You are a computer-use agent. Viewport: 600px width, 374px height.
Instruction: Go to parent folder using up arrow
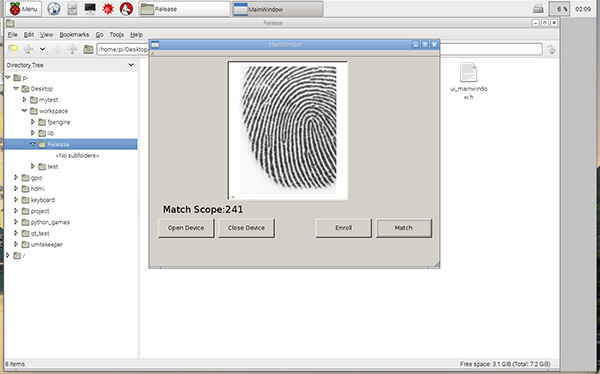coord(72,49)
